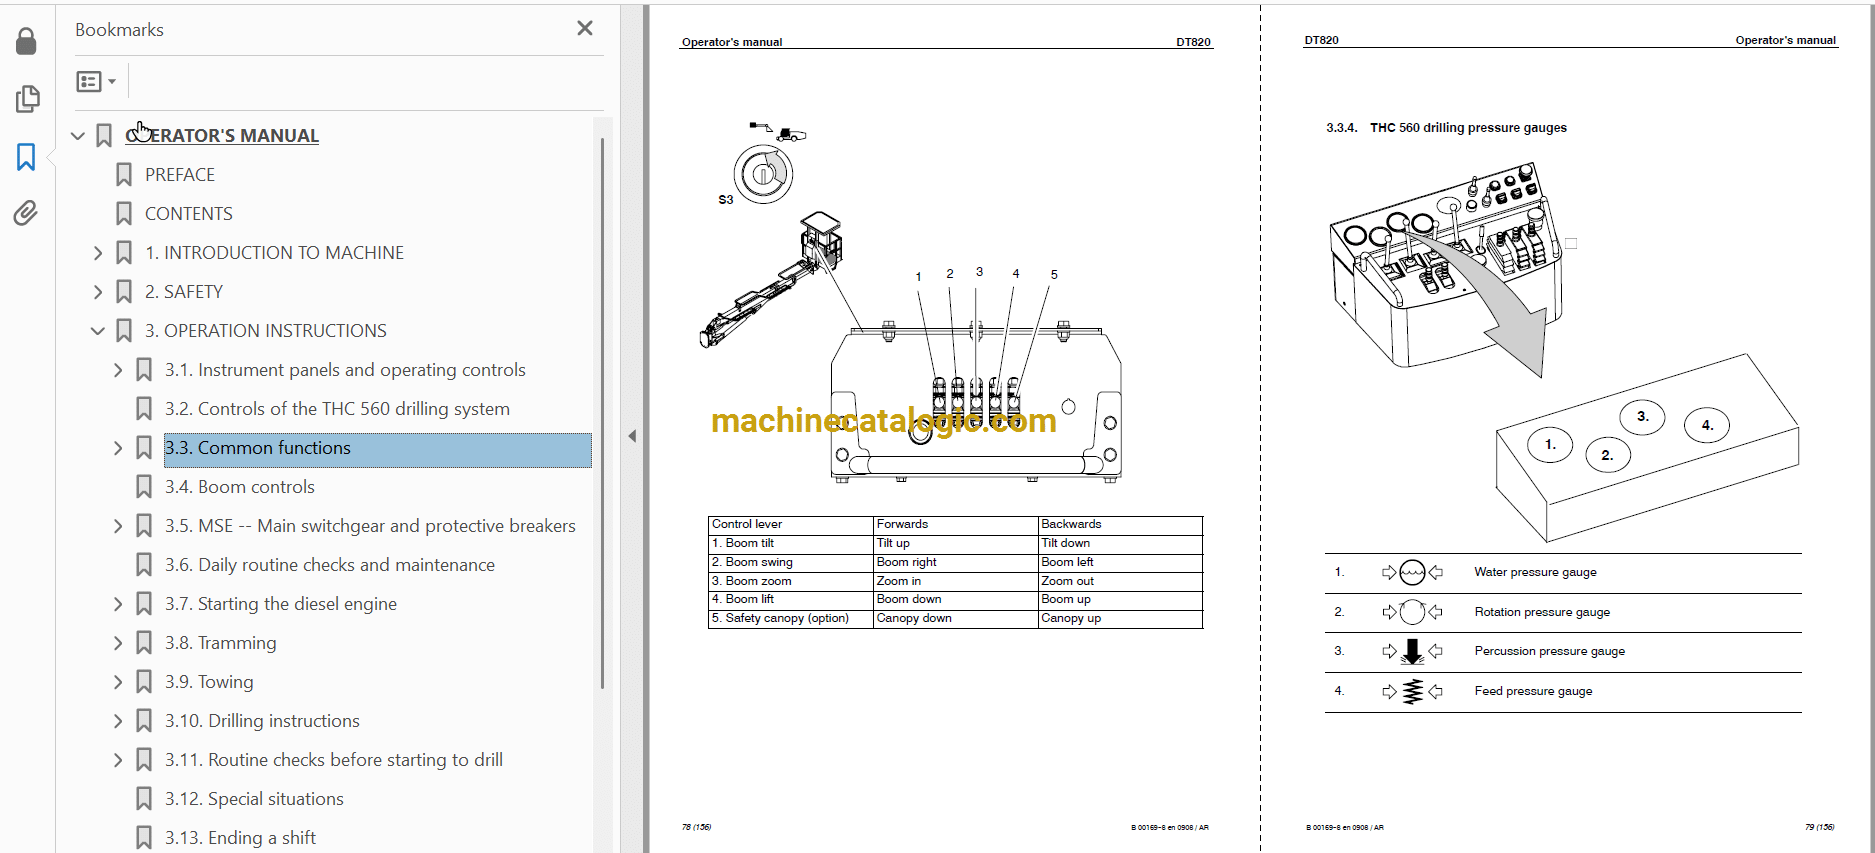The width and height of the screenshot is (1875, 853).
Task: Open 3.12. Special situations bookmark
Action: pyautogui.click(x=254, y=799)
